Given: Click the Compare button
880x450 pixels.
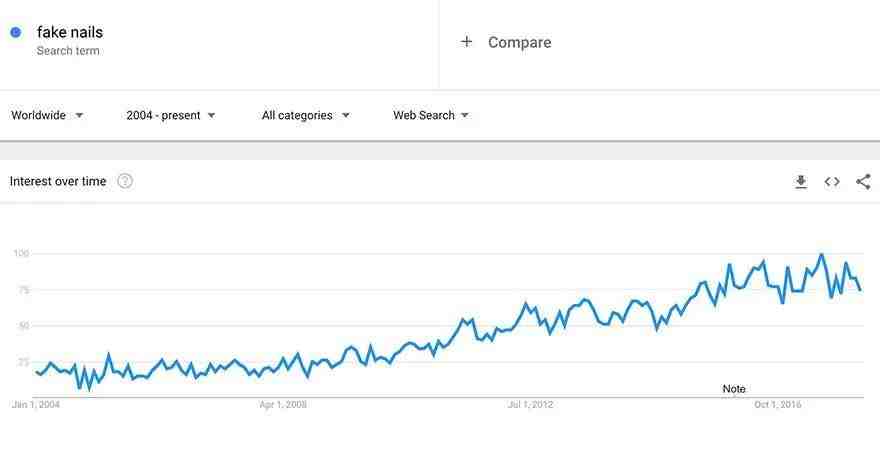Looking at the screenshot, I should click(506, 42).
